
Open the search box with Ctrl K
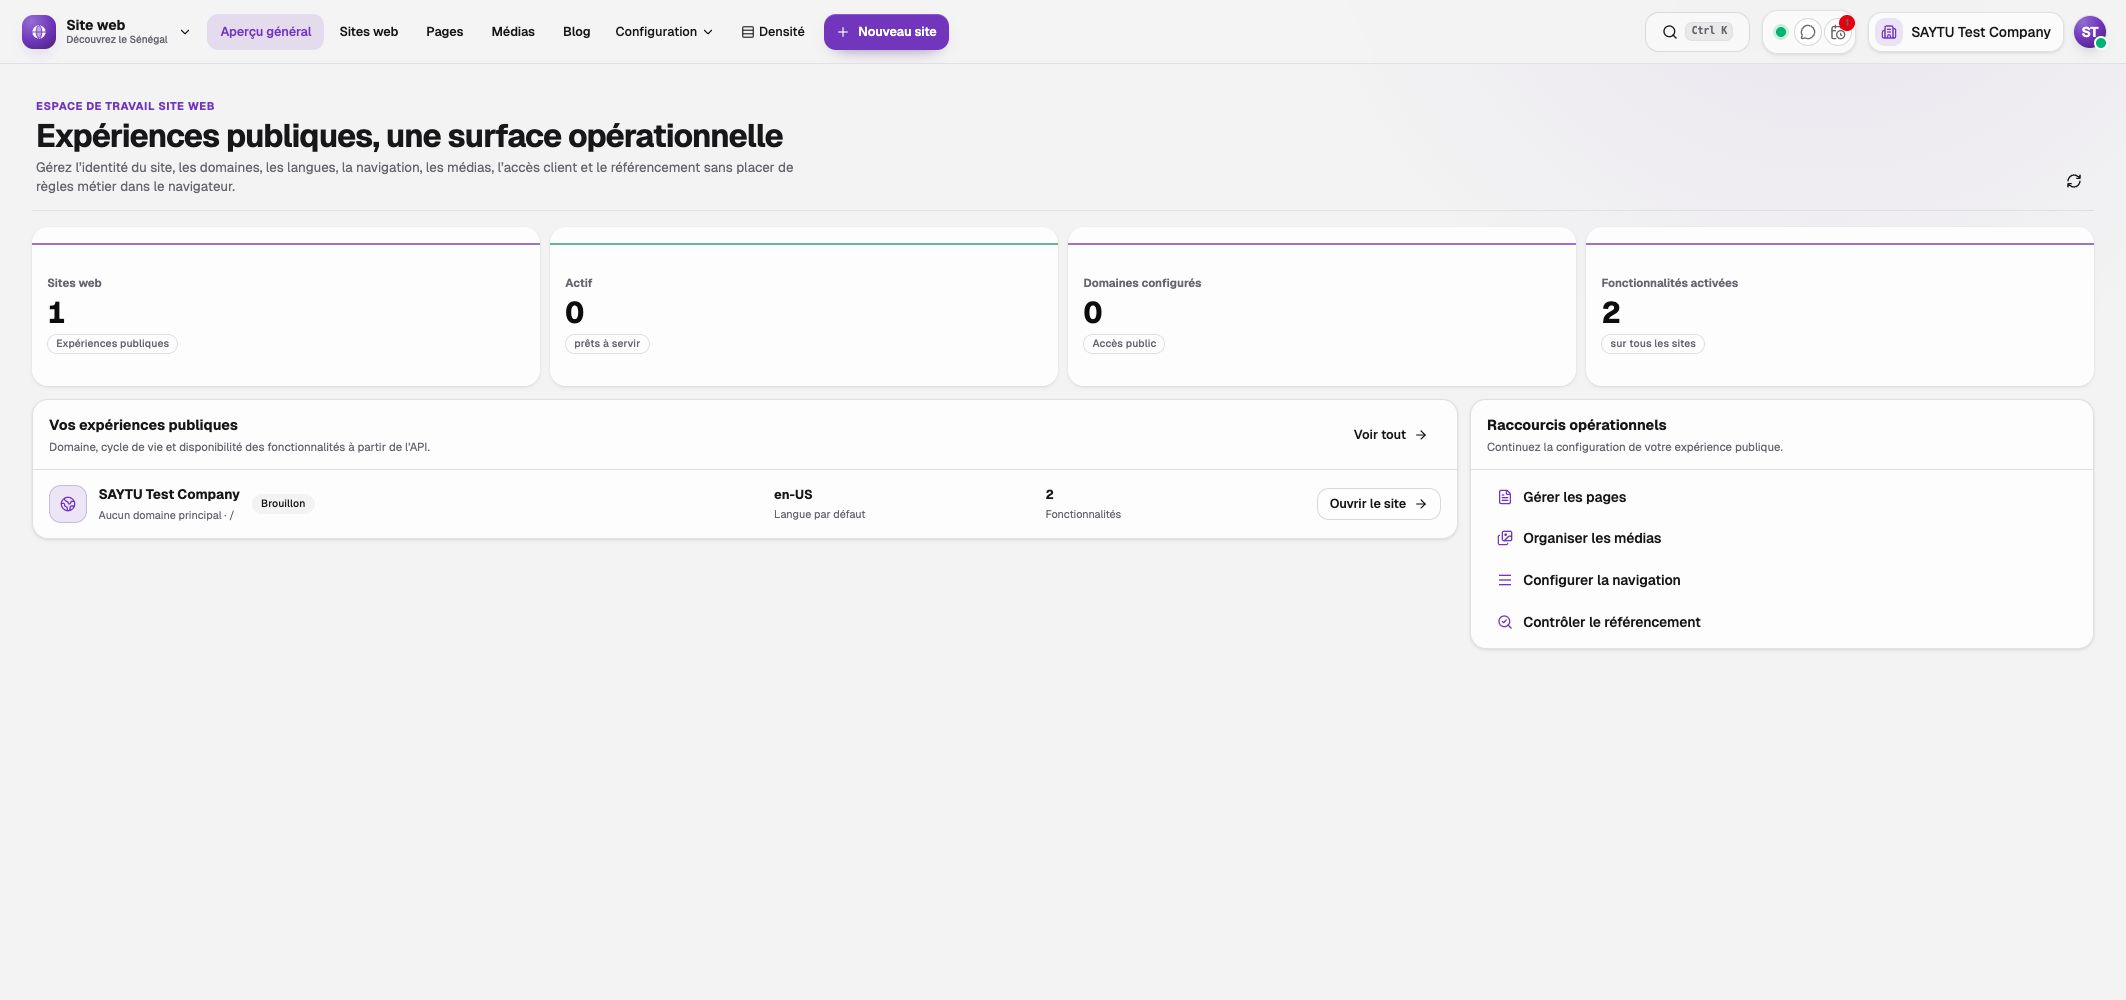click(1697, 32)
